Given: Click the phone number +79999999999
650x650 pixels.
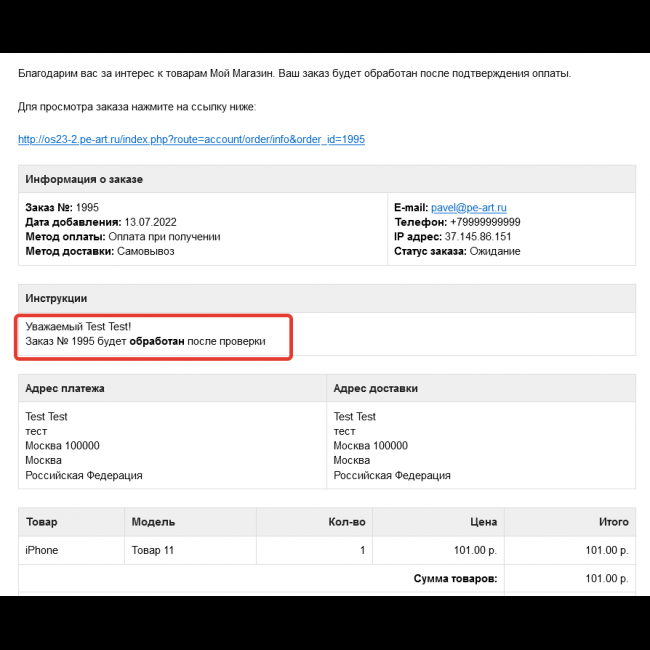Looking at the screenshot, I should coord(485,222).
